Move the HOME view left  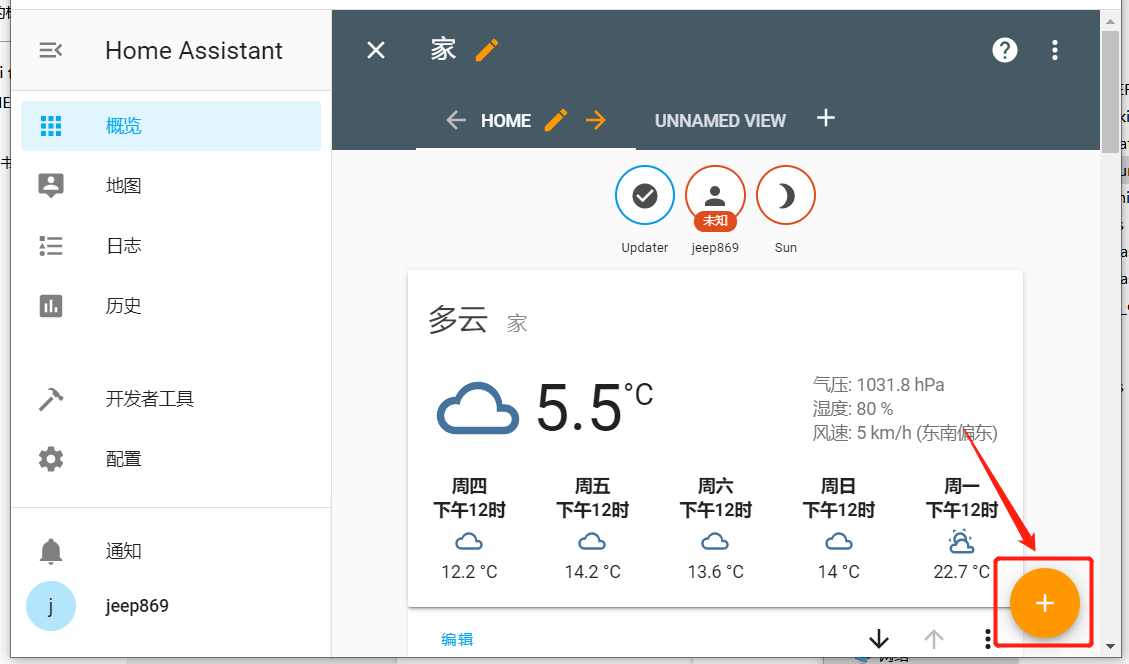click(456, 120)
